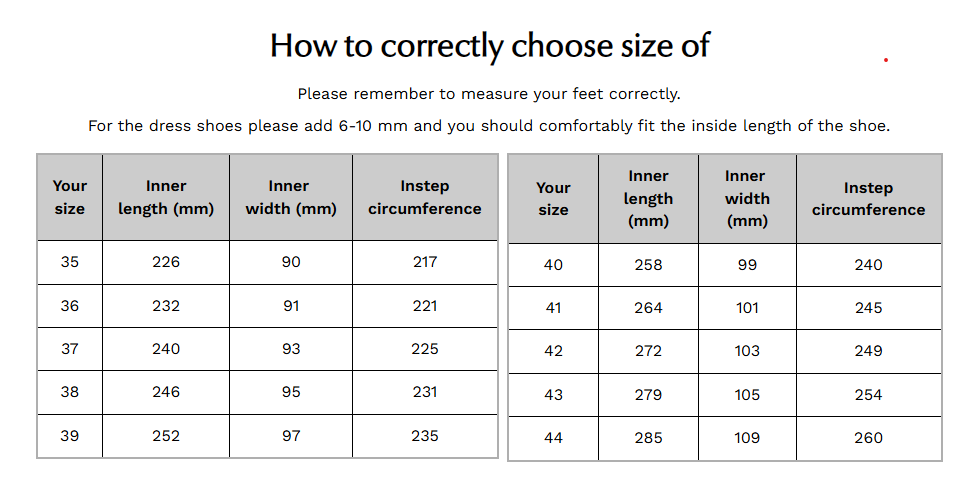Select inner length value 272
Viewport: 979px width, 489px height.
click(x=648, y=351)
